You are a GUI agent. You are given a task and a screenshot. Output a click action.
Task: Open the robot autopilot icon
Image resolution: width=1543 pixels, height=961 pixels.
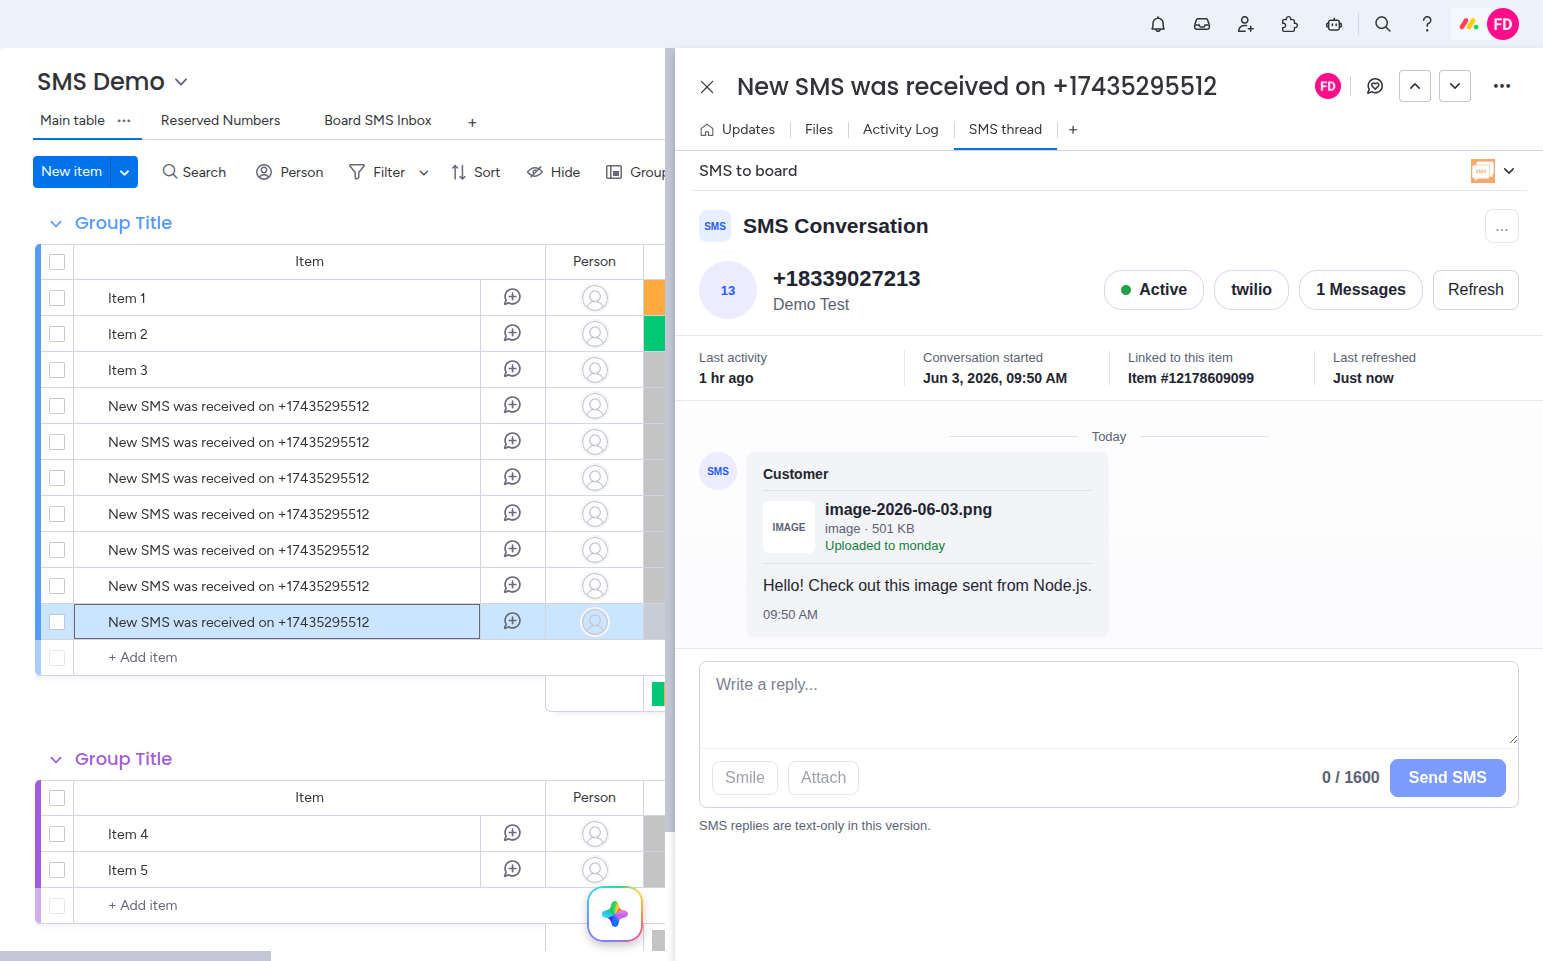tap(1334, 24)
